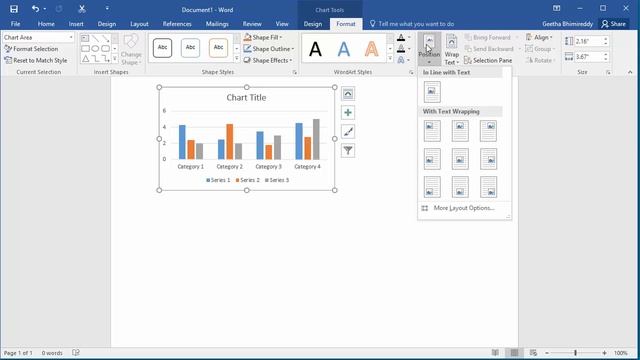640x360 pixels.
Task: Expand the Chart Area element selector
Action: tap(71, 37)
